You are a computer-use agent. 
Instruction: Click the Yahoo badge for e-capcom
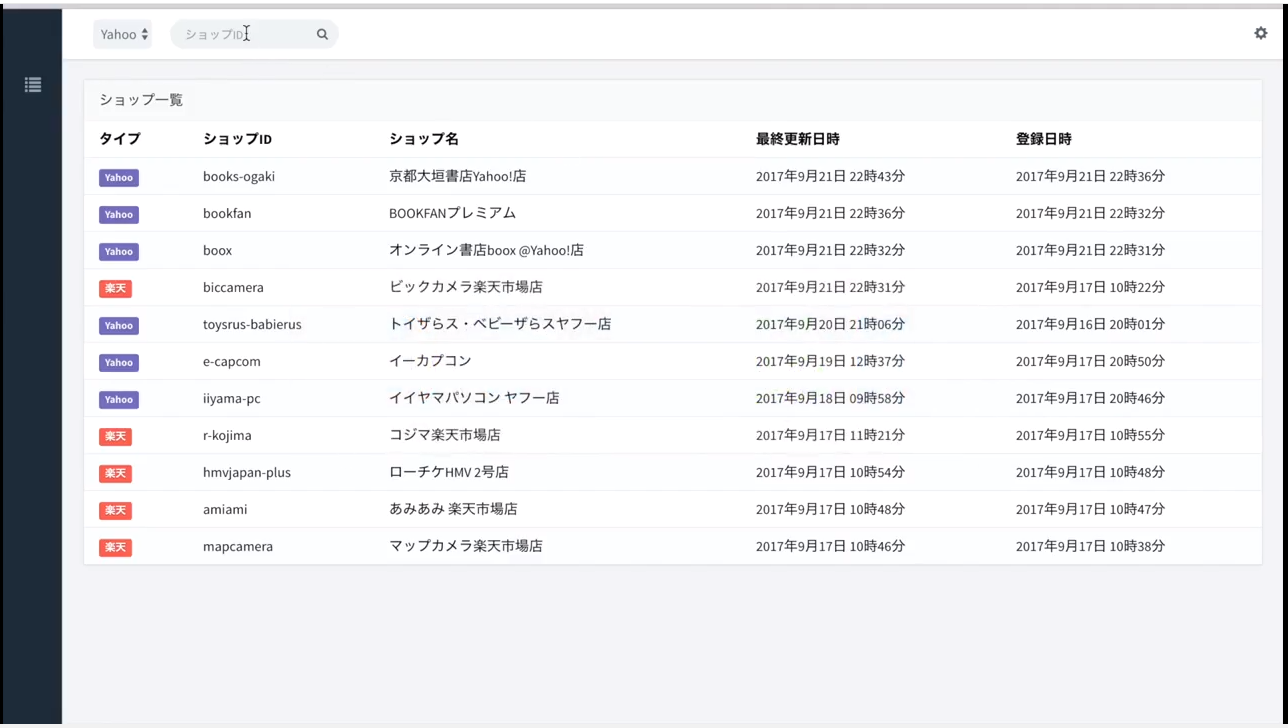pyautogui.click(x=118, y=362)
